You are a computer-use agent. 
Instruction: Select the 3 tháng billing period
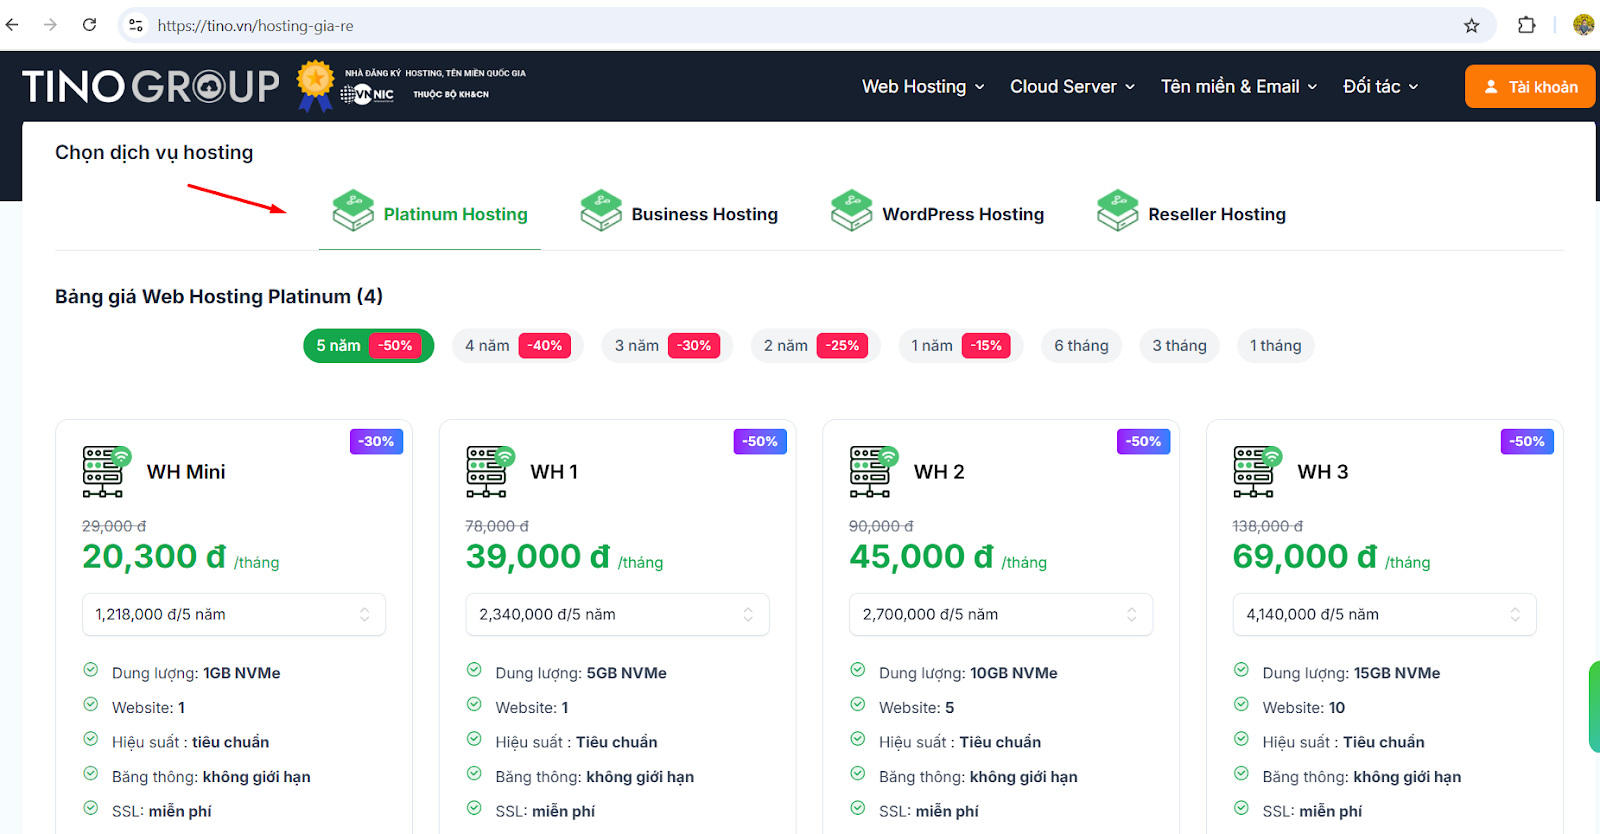coord(1179,346)
